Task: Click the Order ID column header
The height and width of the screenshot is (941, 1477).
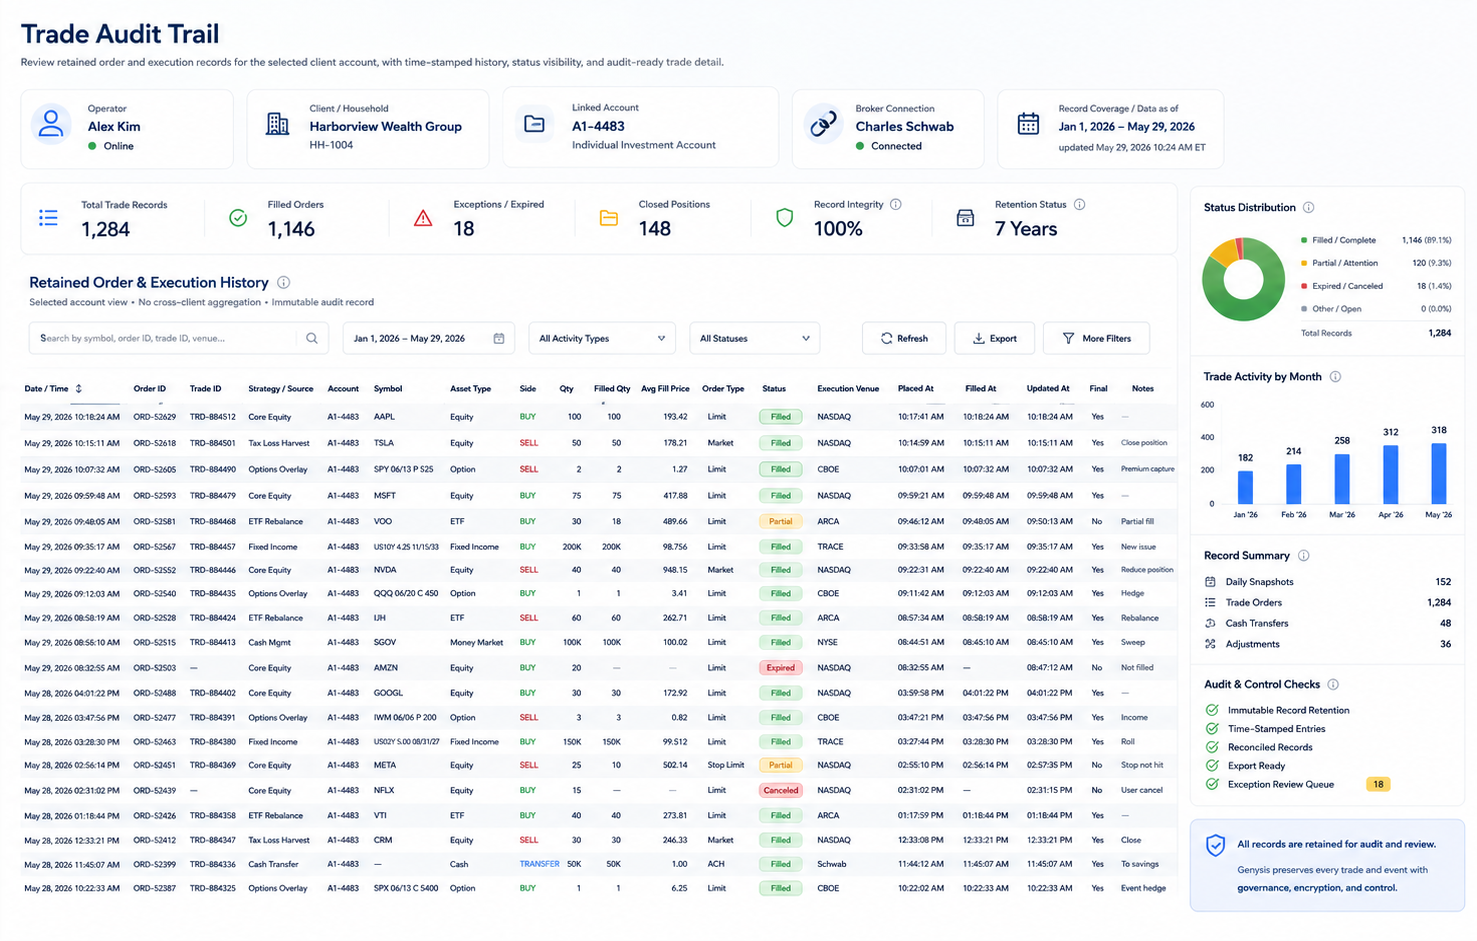Action: (x=149, y=389)
